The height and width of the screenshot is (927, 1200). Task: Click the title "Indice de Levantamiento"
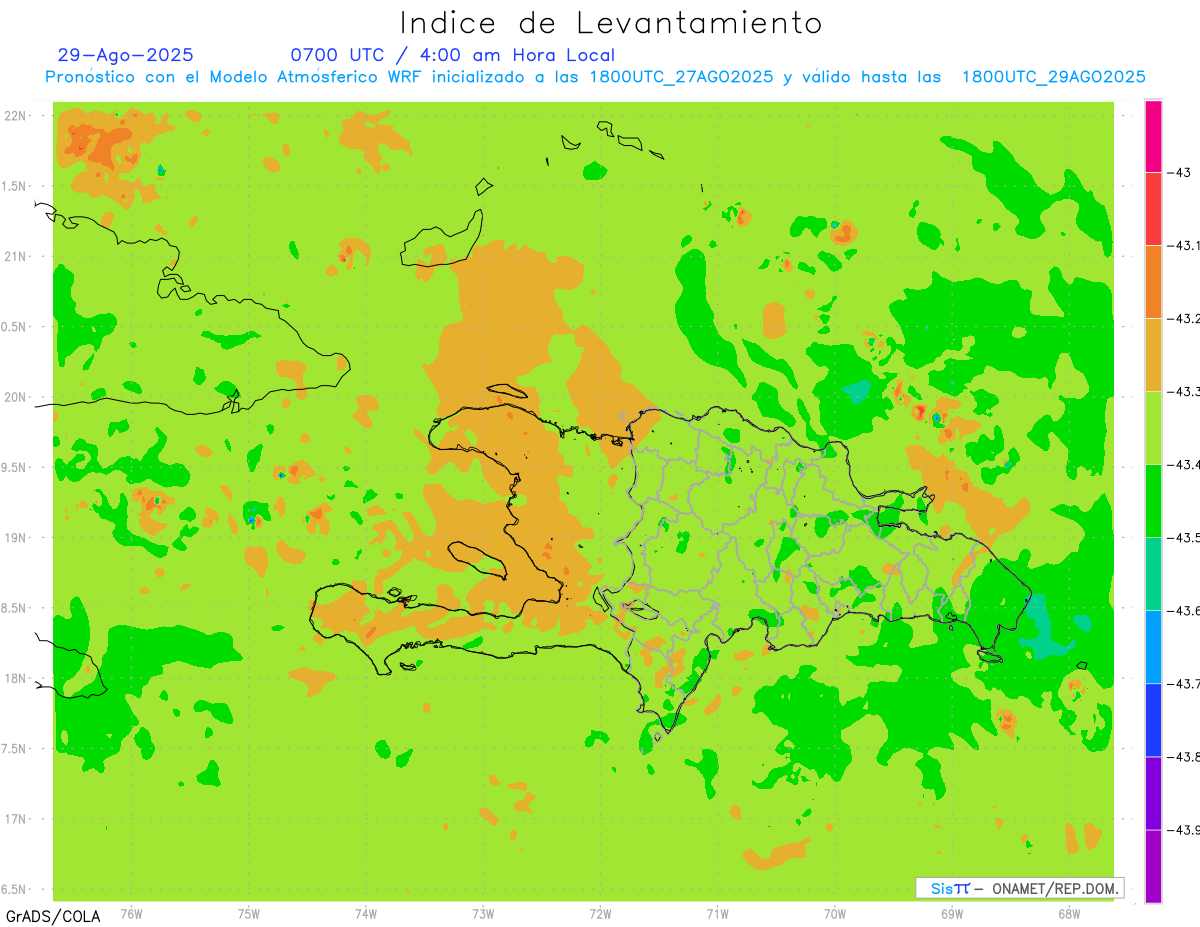point(611,23)
